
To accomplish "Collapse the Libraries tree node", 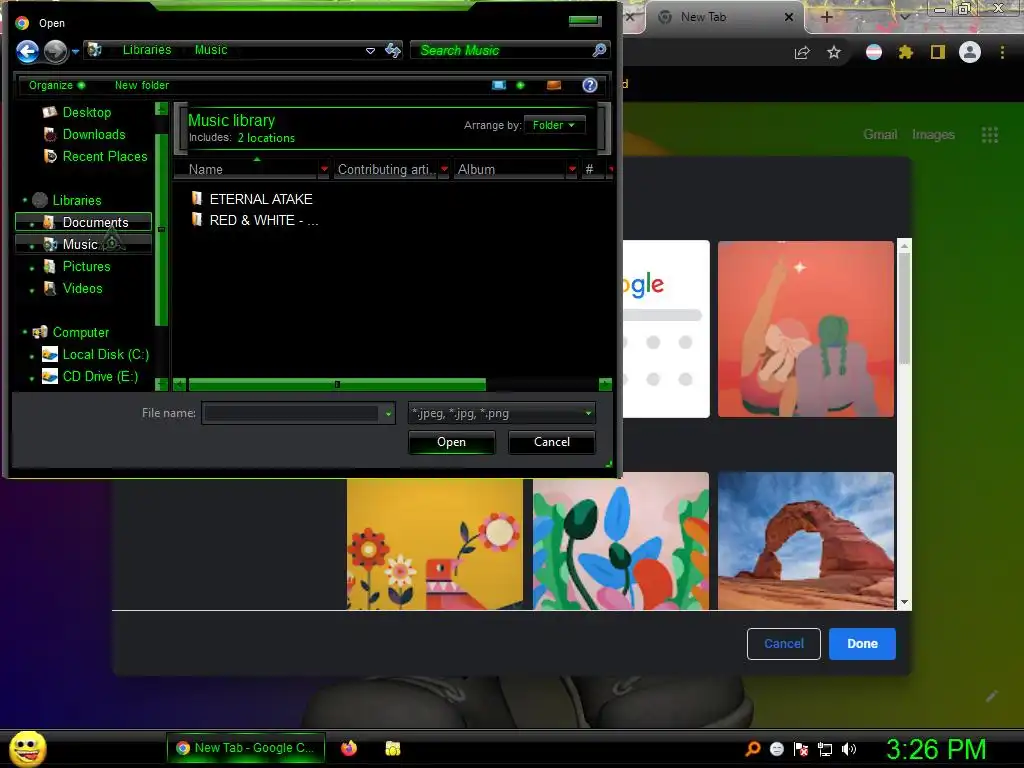I will coord(25,200).
